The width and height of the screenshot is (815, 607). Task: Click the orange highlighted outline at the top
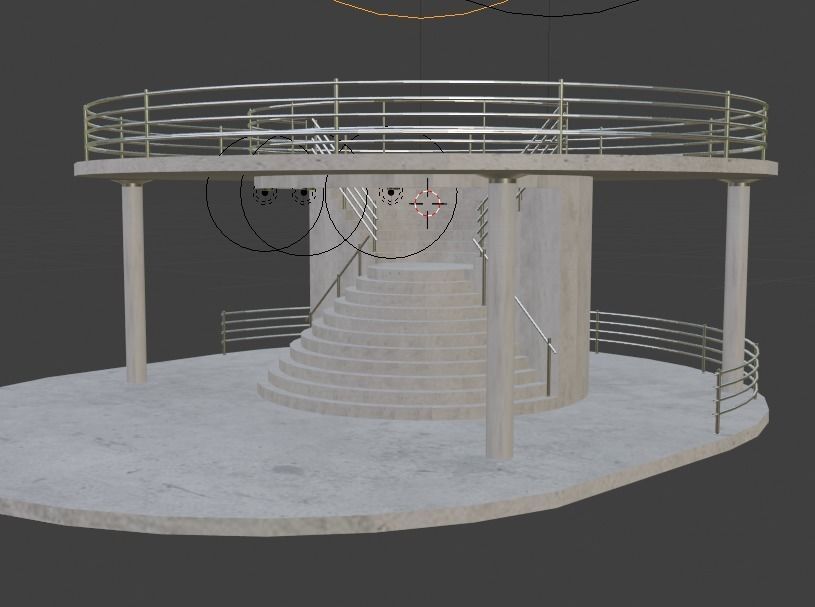421,11
